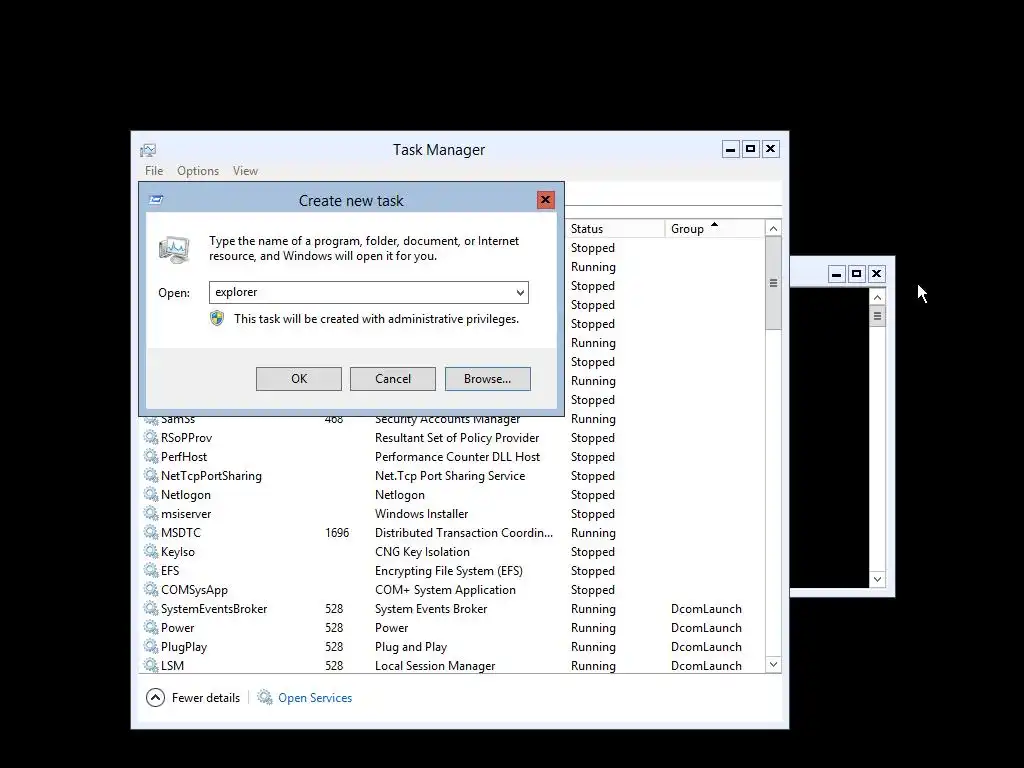The width and height of the screenshot is (1024, 768).
Task: Click the MSDTC PID 1696 cell
Action: tap(337, 532)
